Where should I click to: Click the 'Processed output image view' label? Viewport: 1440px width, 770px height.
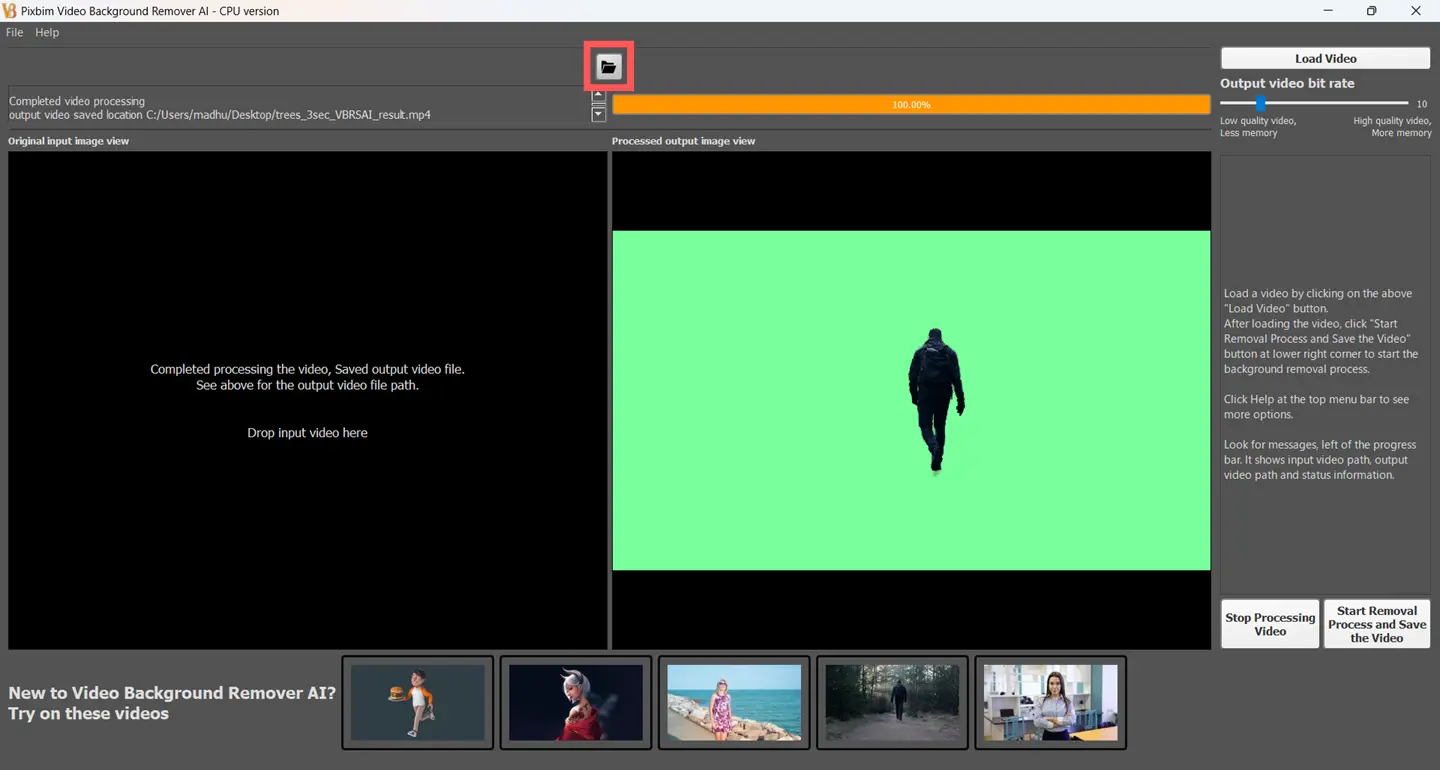click(684, 141)
